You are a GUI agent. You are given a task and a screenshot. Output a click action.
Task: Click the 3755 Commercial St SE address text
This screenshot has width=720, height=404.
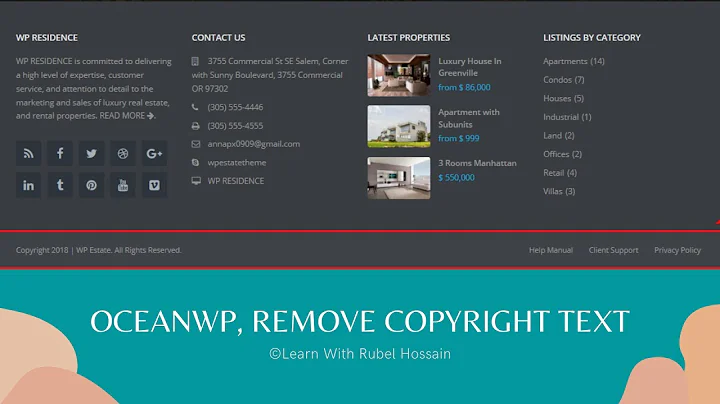[270, 75]
